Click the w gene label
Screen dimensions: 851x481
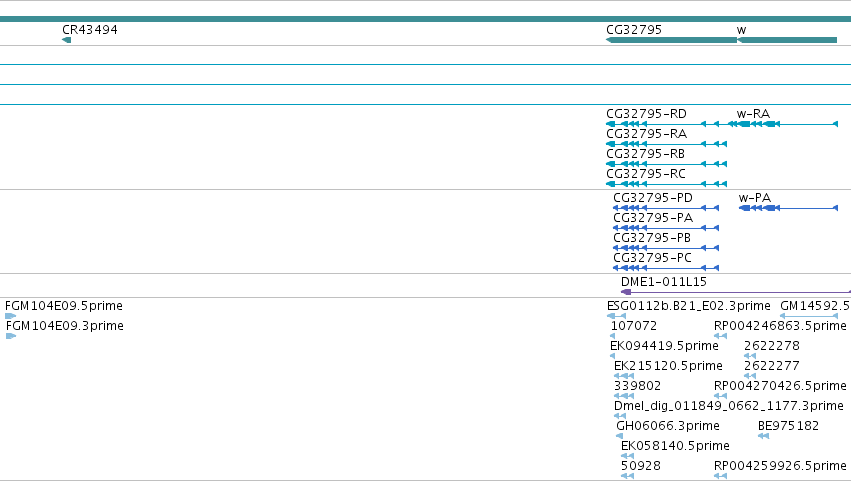(x=741, y=30)
